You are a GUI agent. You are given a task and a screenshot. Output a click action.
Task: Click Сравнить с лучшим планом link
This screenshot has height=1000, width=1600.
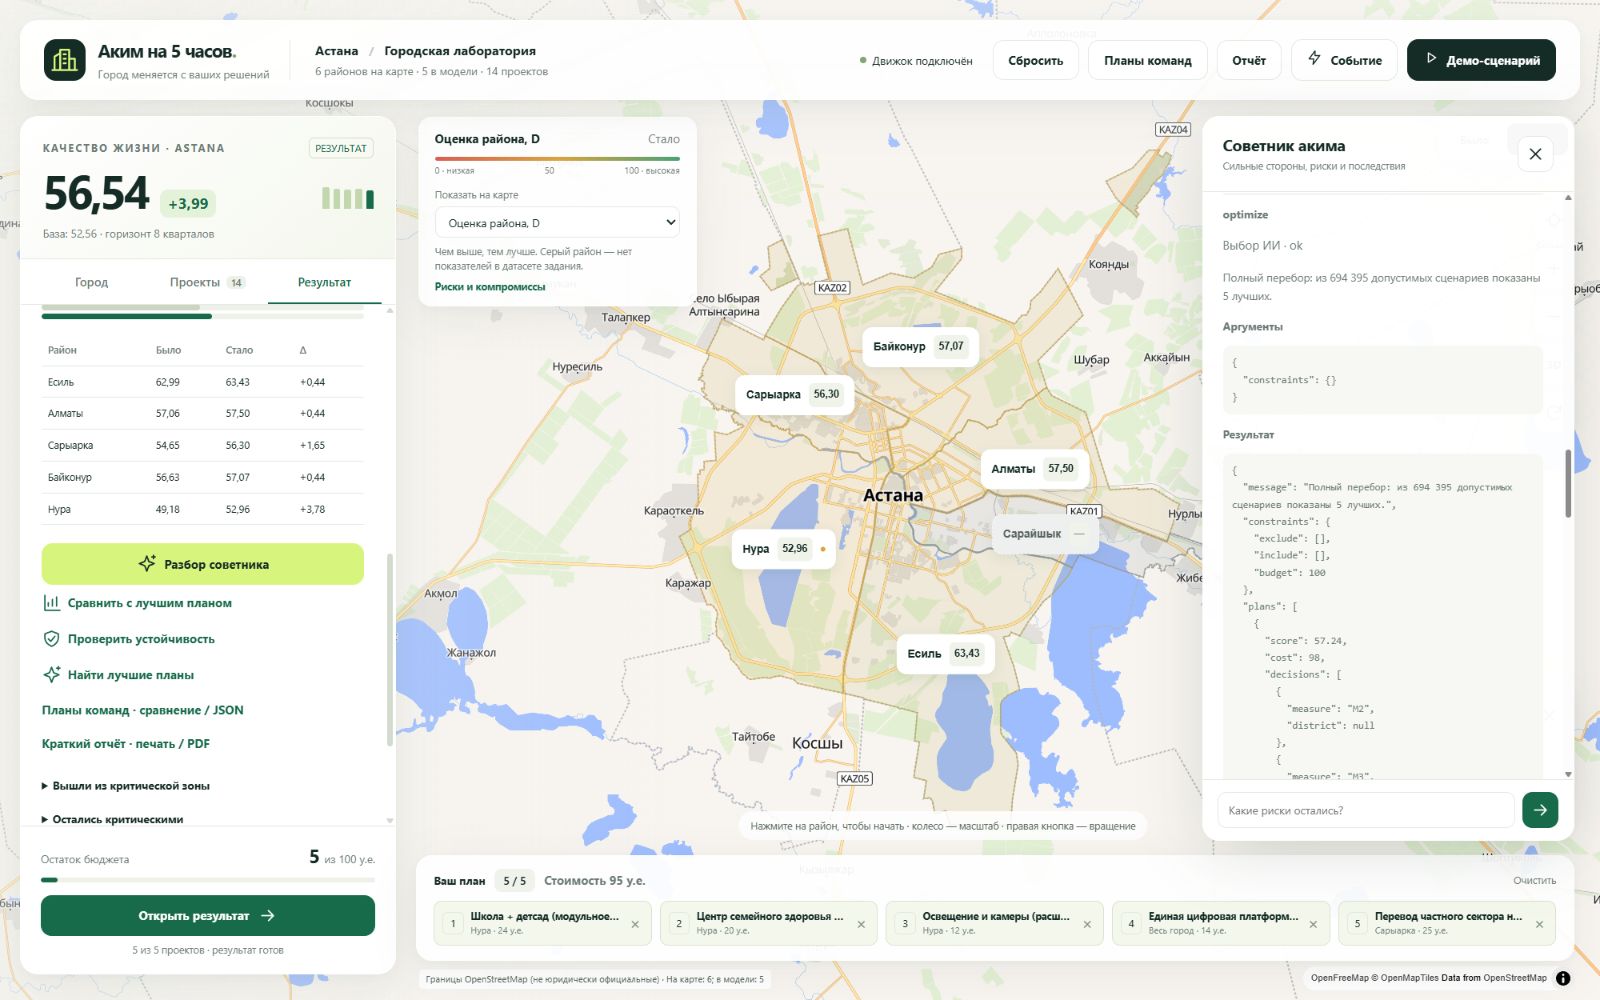point(149,603)
